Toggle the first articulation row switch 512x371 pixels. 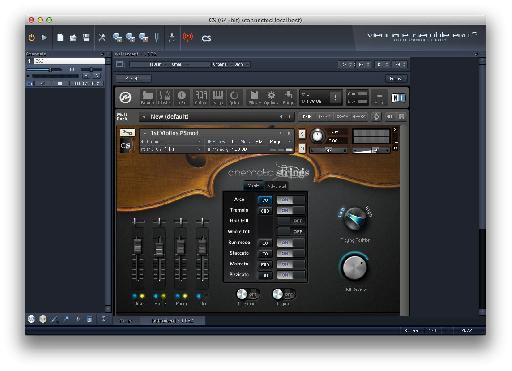click(x=290, y=200)
